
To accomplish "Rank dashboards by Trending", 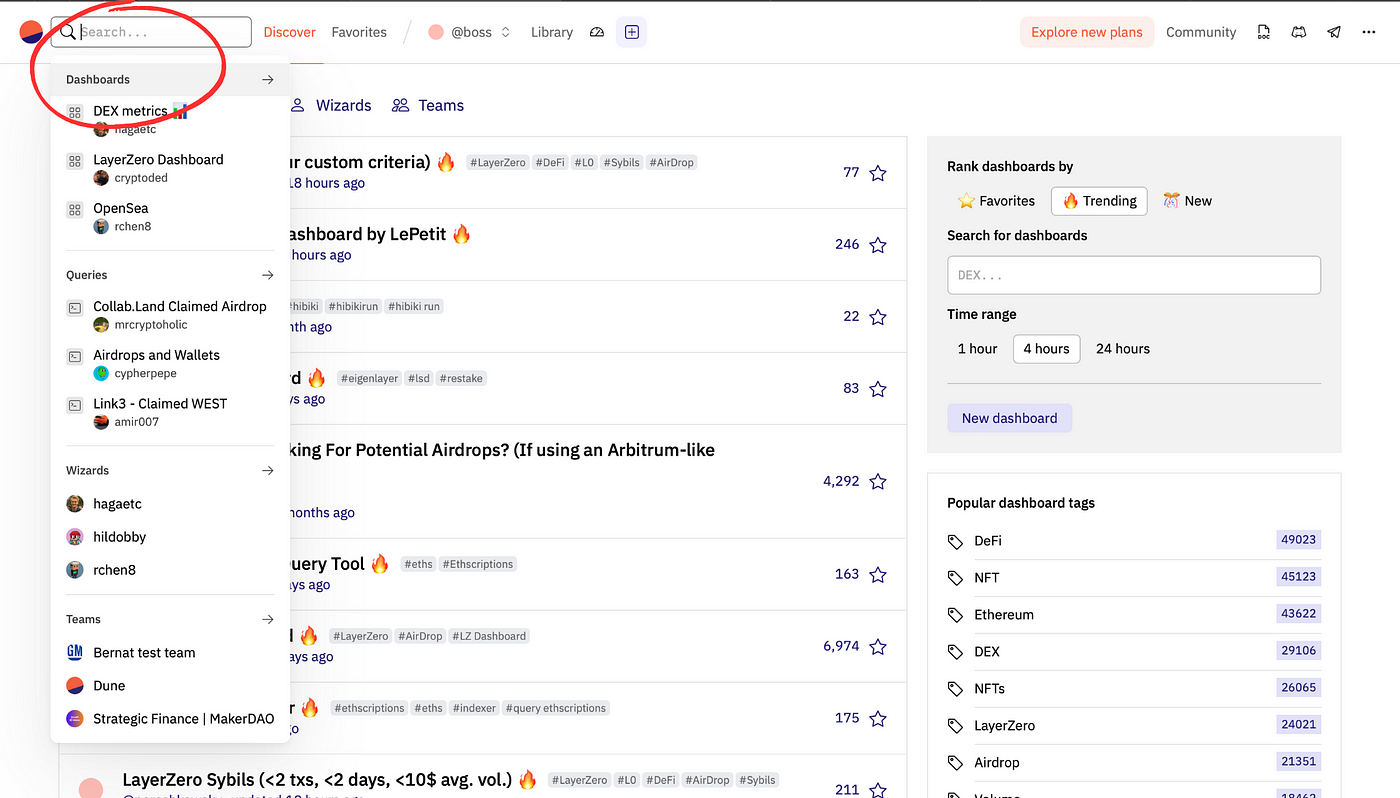I will pos(1099,201).
